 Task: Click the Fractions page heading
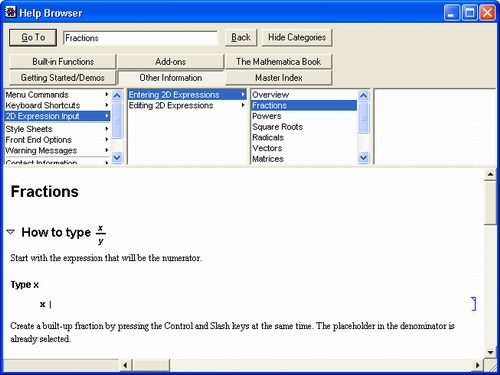45,192
